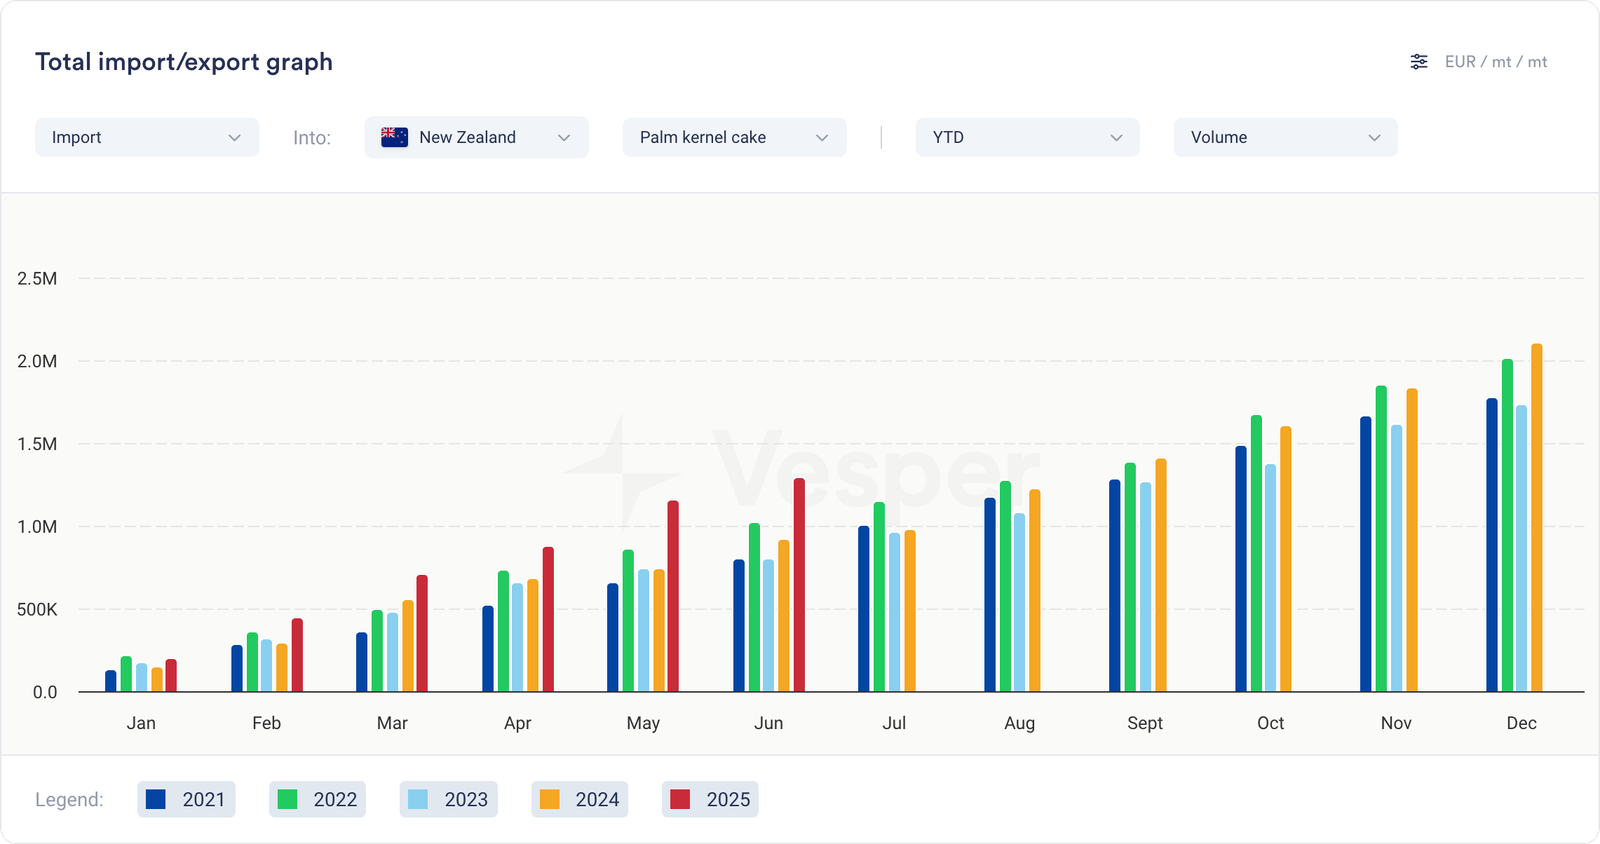Click the November 2021 dark blue bar

tap(1366, 555)
